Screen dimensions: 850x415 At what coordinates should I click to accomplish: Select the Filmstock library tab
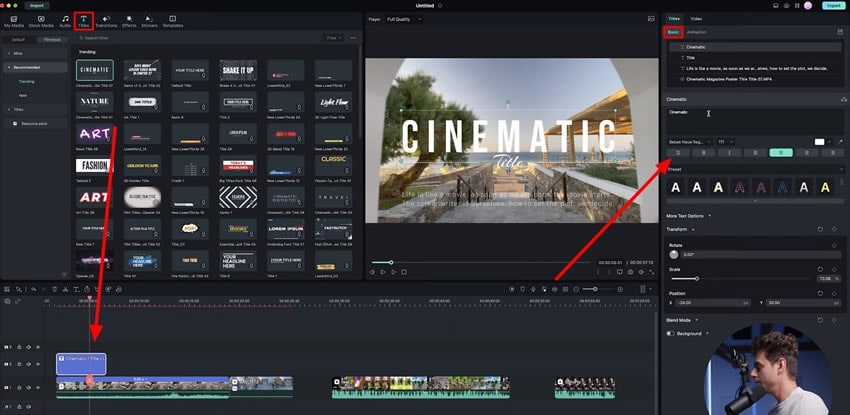point(53,40)
